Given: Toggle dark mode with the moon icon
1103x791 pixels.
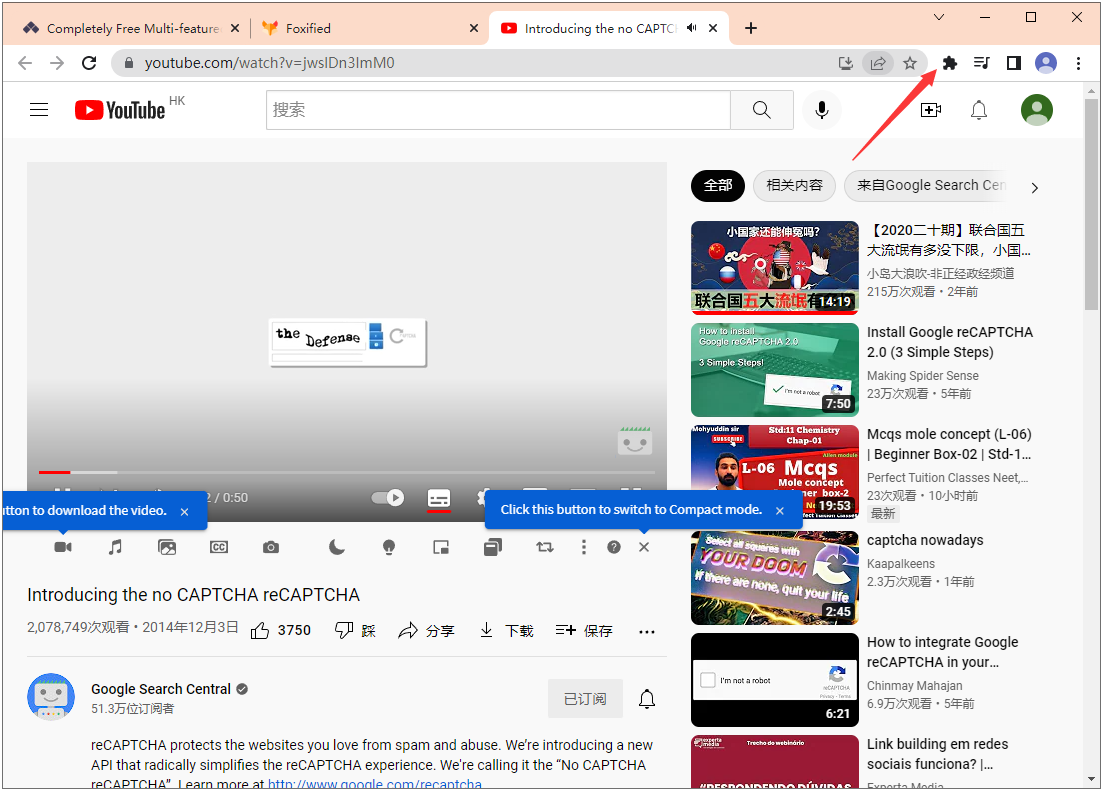Looking at the screenshot, I should pos(337,547).
